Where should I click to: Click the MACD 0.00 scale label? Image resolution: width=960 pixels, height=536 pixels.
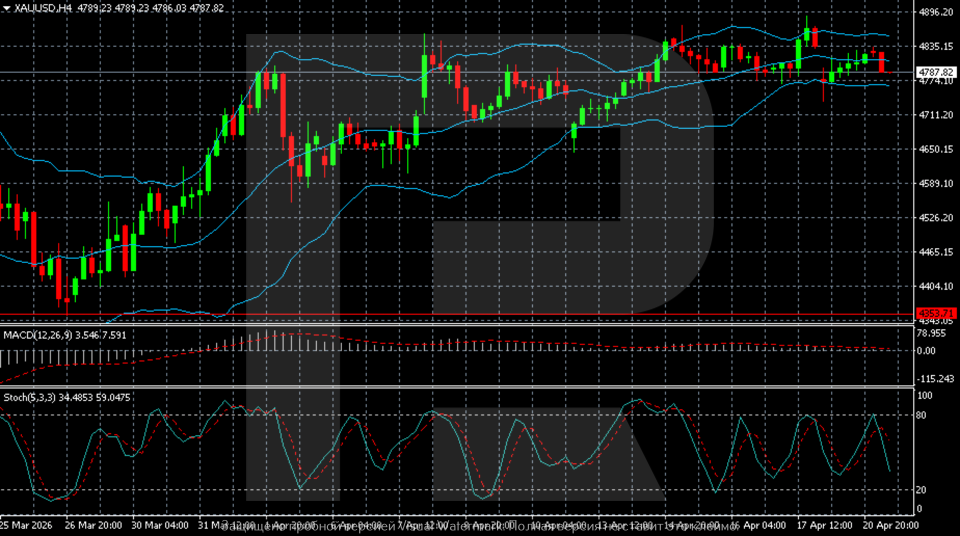point(928,350)
